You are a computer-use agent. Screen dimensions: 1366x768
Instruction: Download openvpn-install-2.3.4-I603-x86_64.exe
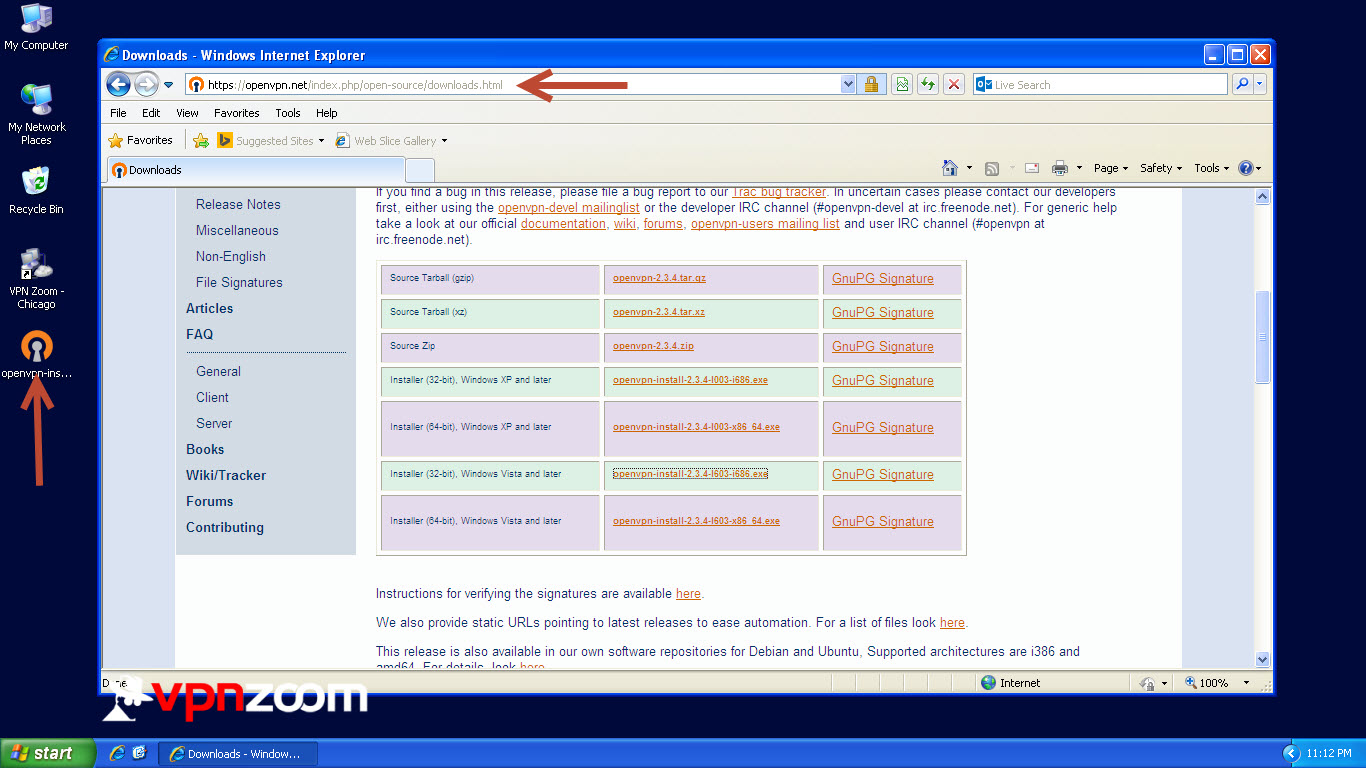(696, 521)
